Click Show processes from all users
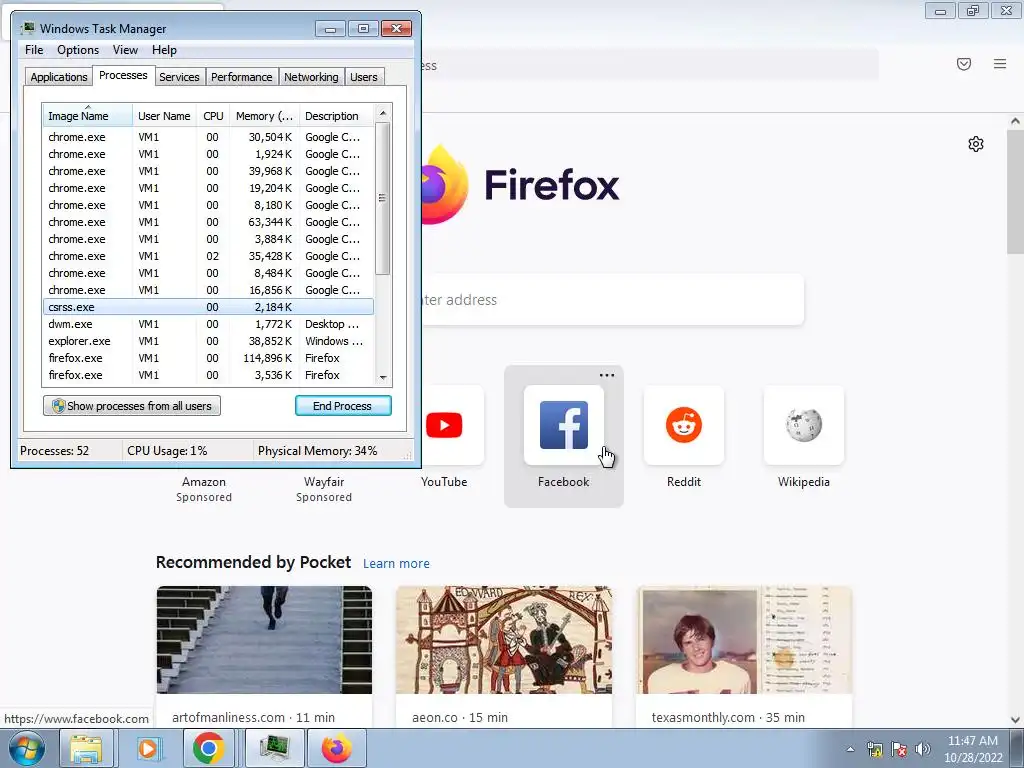 tap(132, 406)
